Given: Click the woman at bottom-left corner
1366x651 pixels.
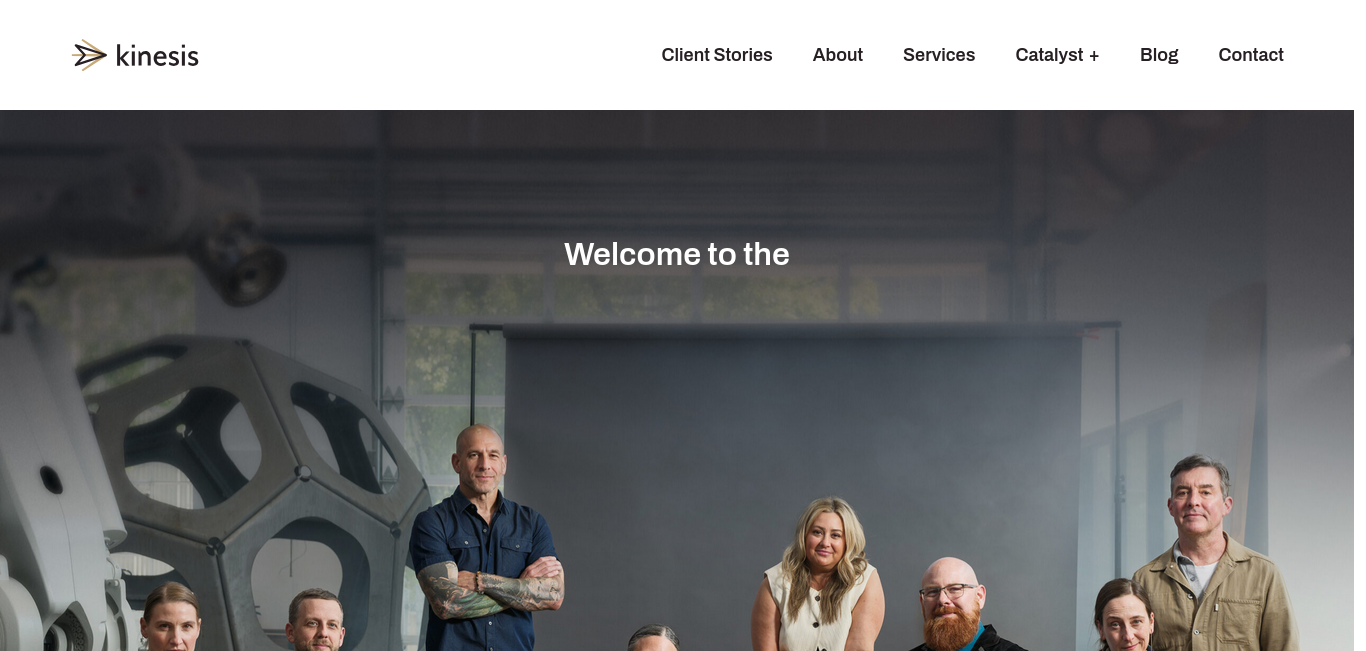Looking at the screenshot, I should pyautogui.click(x=171, y=617).
